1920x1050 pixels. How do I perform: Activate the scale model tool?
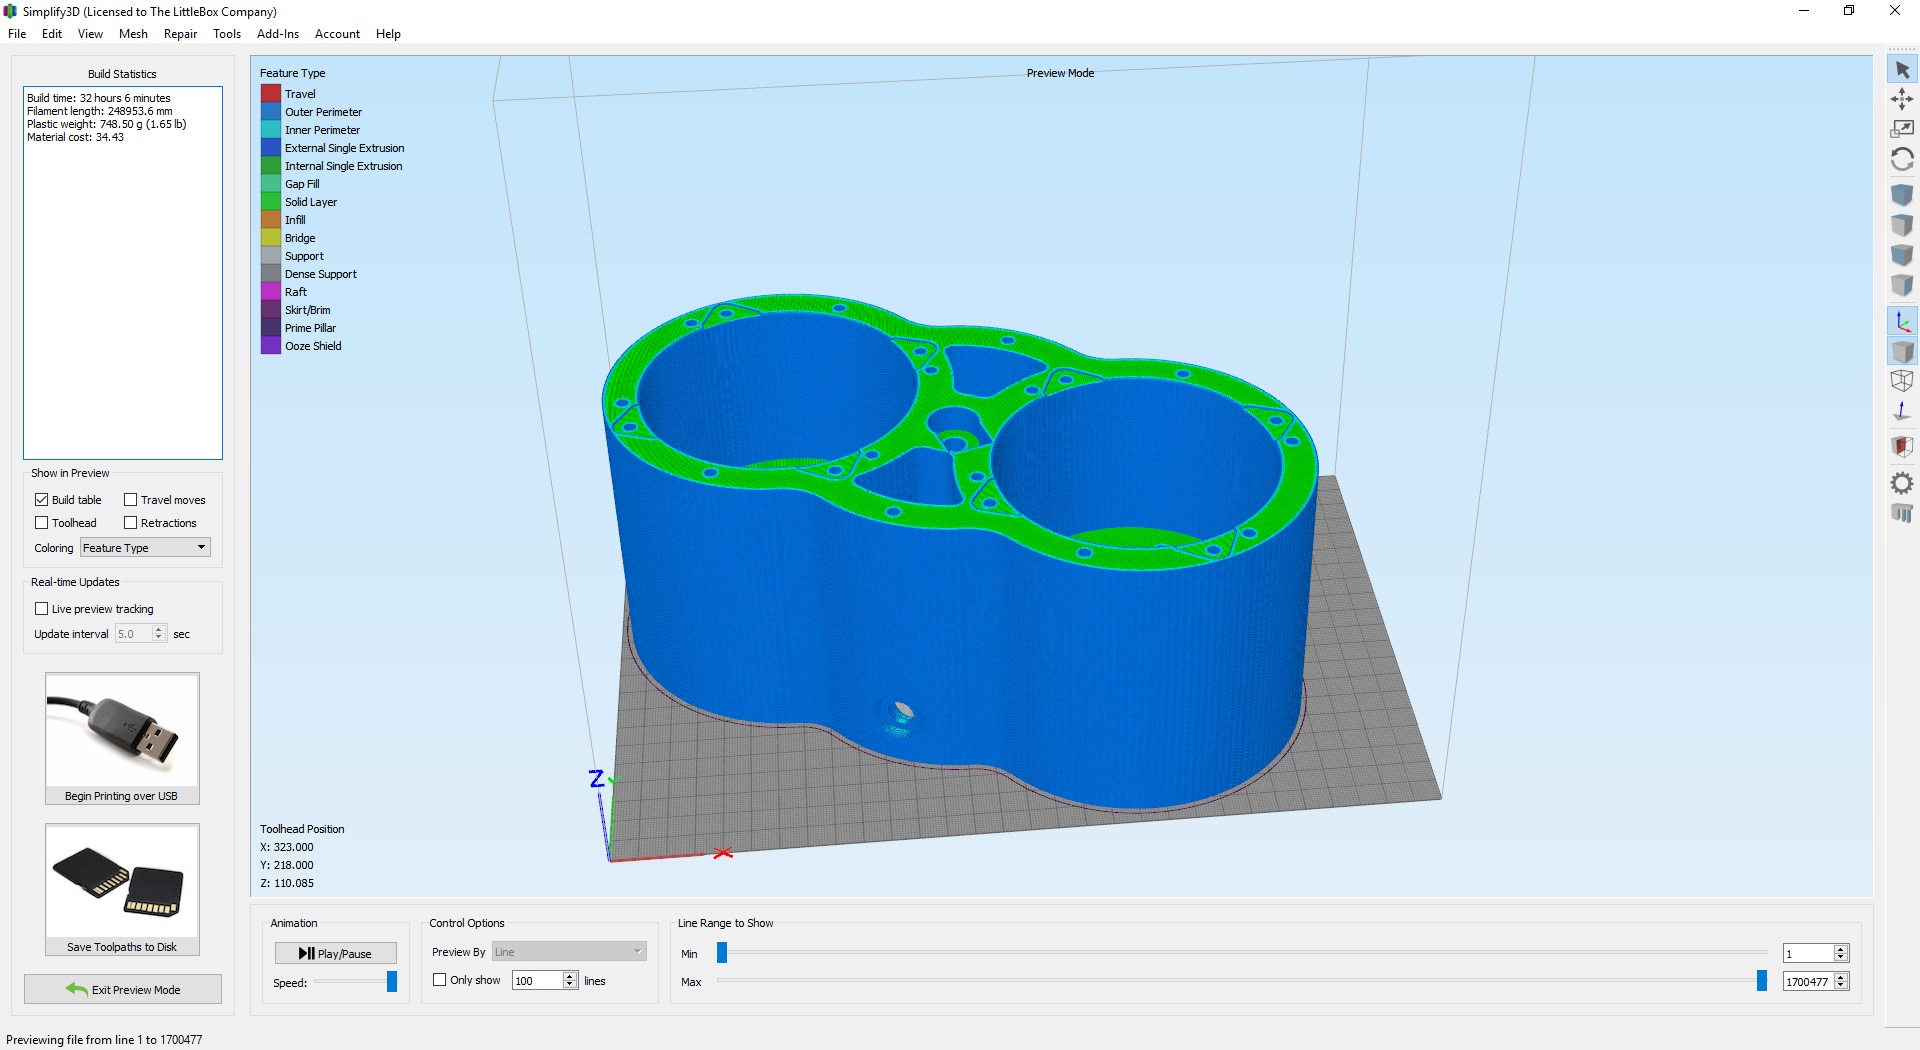coord(1902,129)
